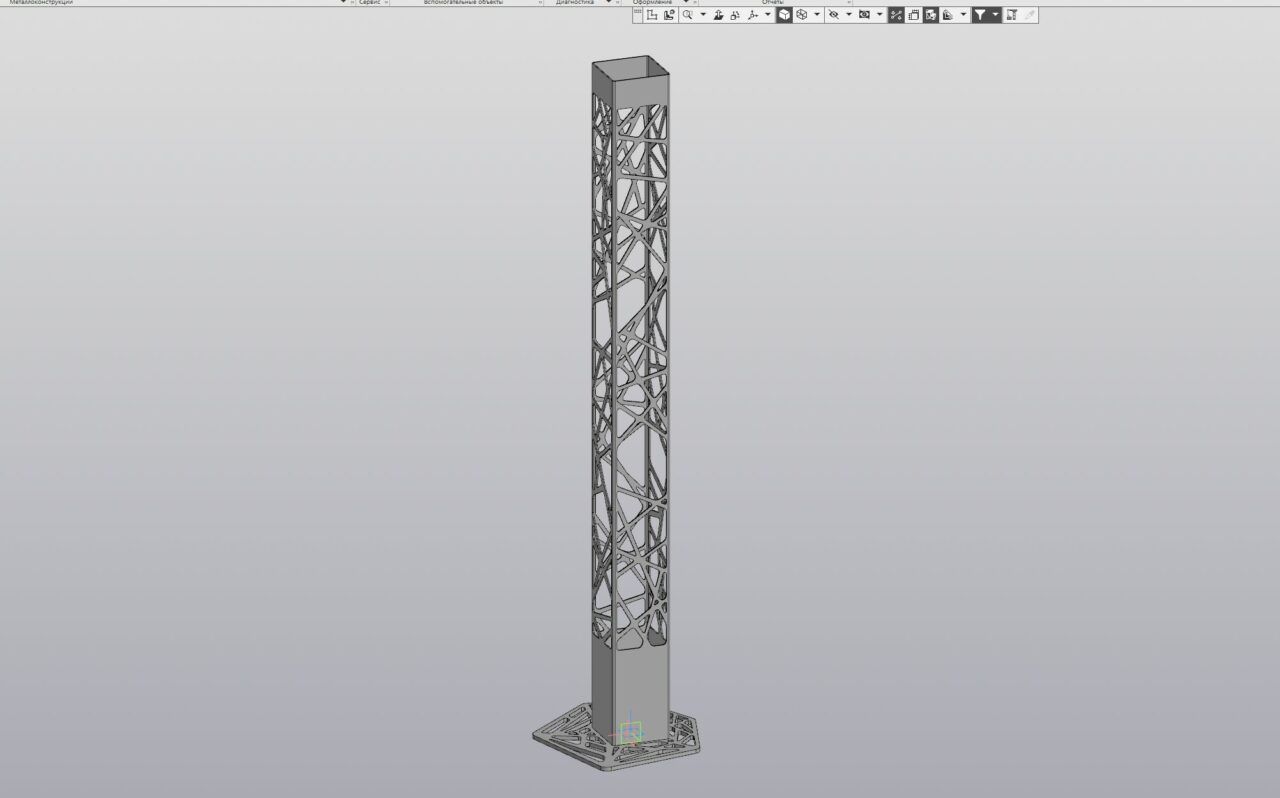Click the stacked pages layers icon
This screenshot has height=798, width=1280.
[x=948, y=15]
